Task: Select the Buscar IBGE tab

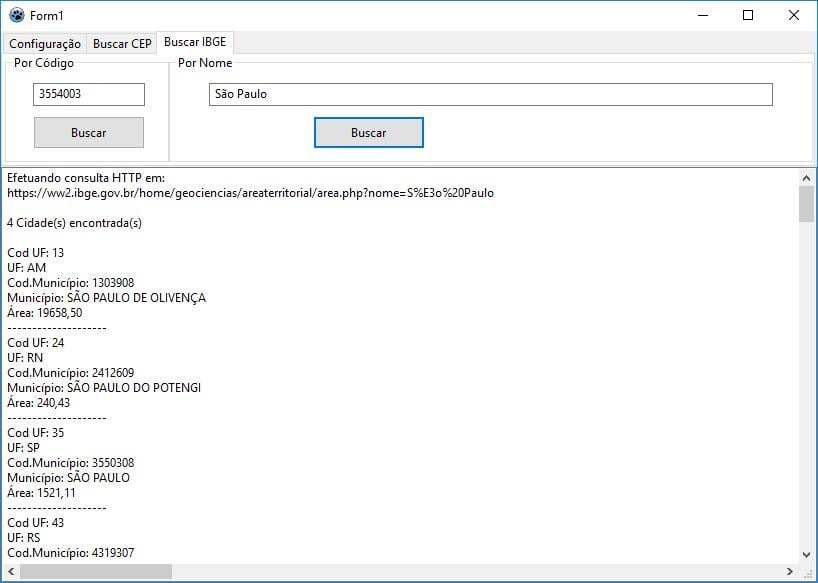Action: click(x=195, y=42)
